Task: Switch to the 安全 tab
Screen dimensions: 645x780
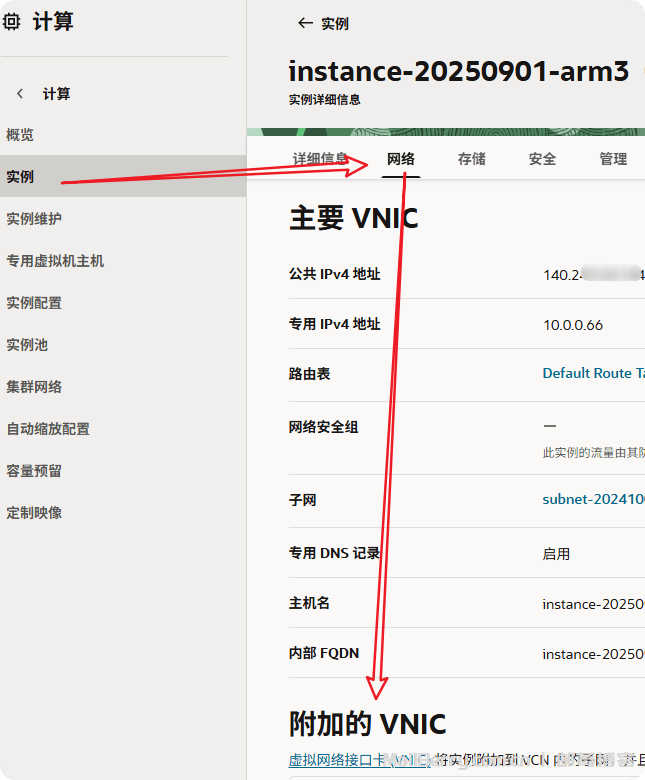Action: [542, 159]
